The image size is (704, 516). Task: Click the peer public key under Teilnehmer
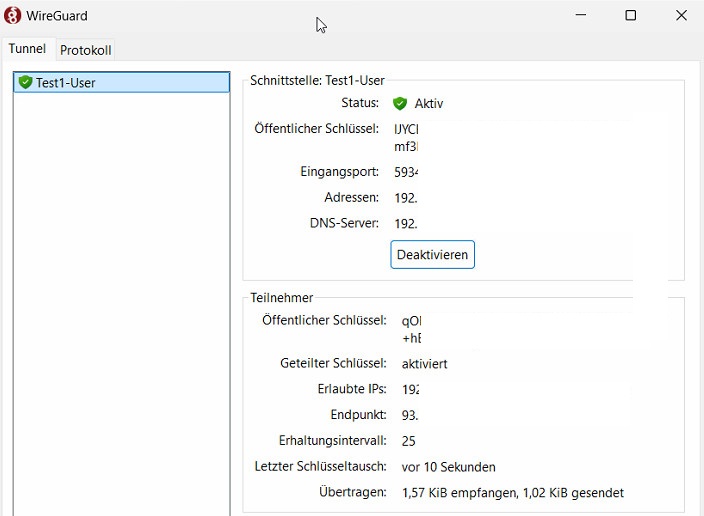tap(411, 329)
